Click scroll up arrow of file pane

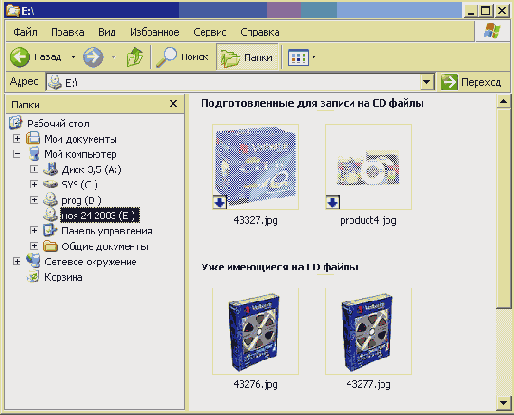point(503,101)
